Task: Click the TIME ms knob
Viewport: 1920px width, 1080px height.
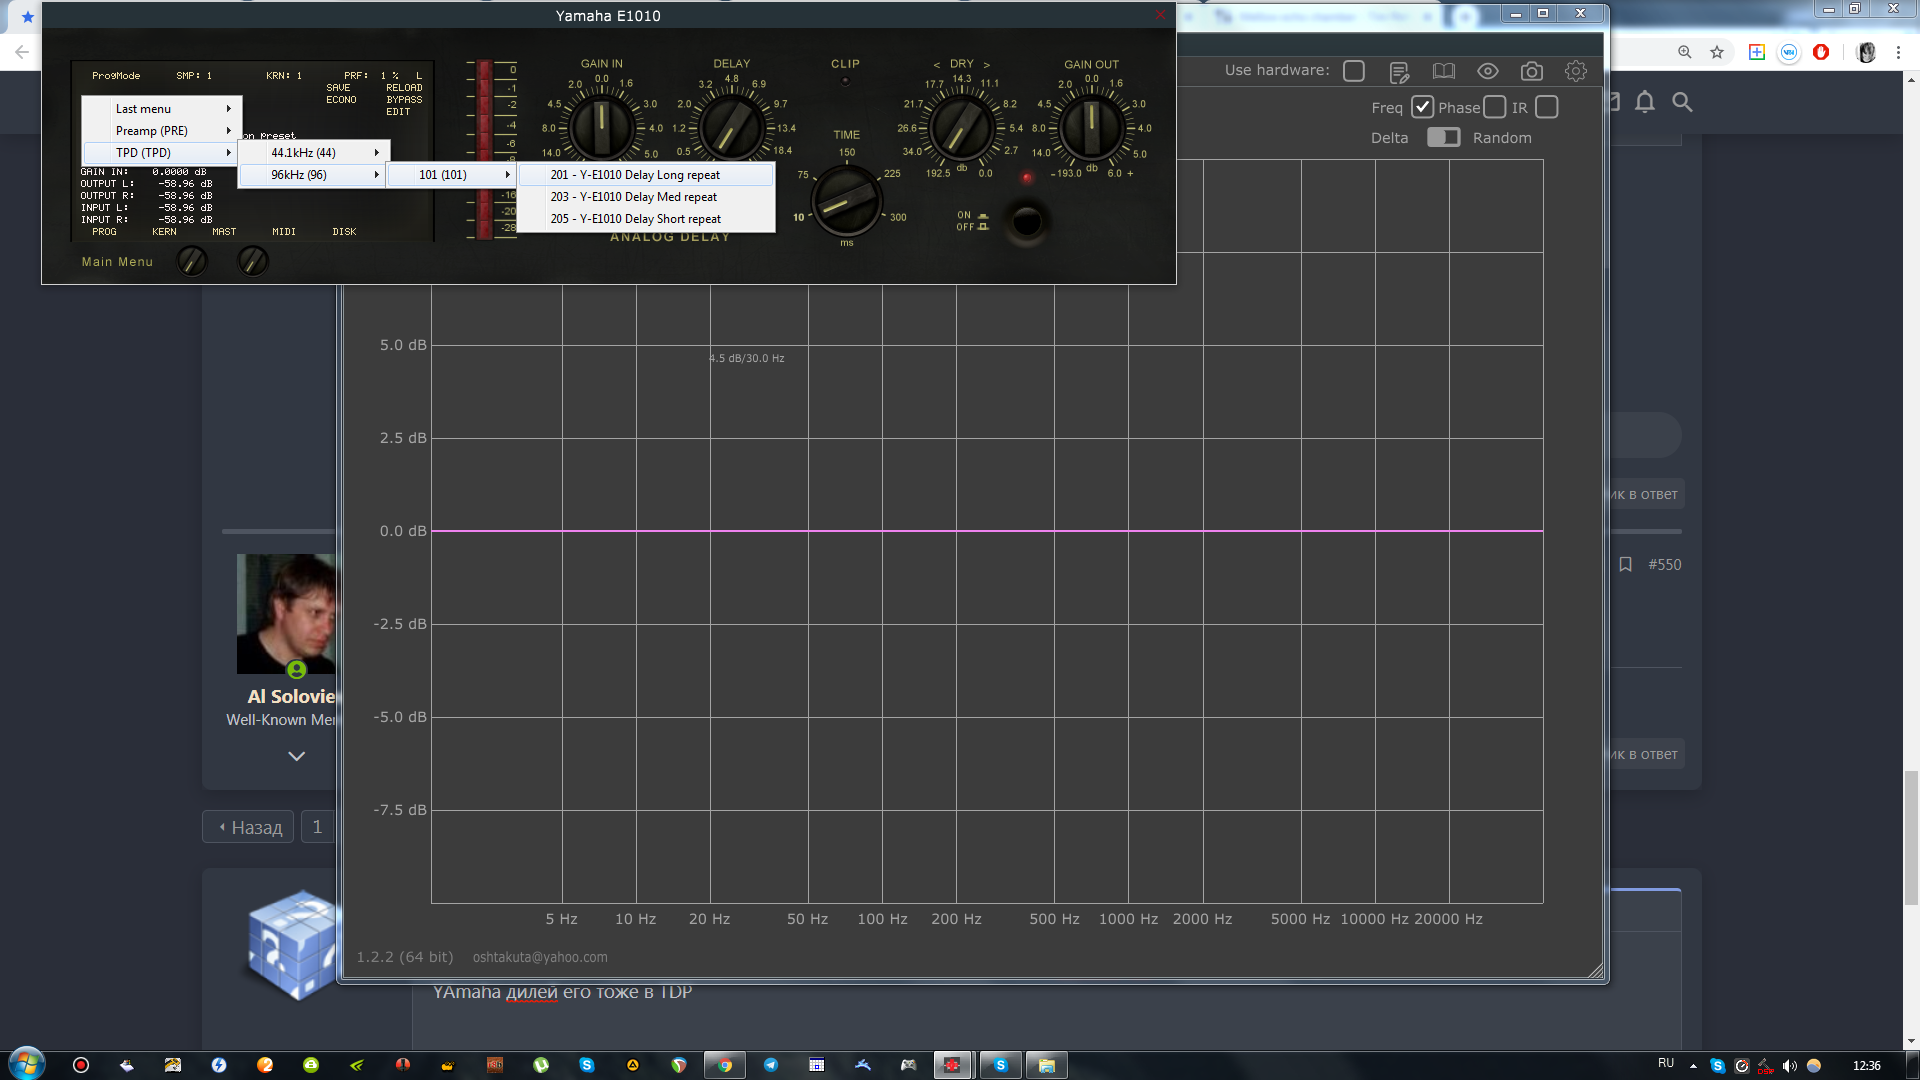Action: [847, 199]
